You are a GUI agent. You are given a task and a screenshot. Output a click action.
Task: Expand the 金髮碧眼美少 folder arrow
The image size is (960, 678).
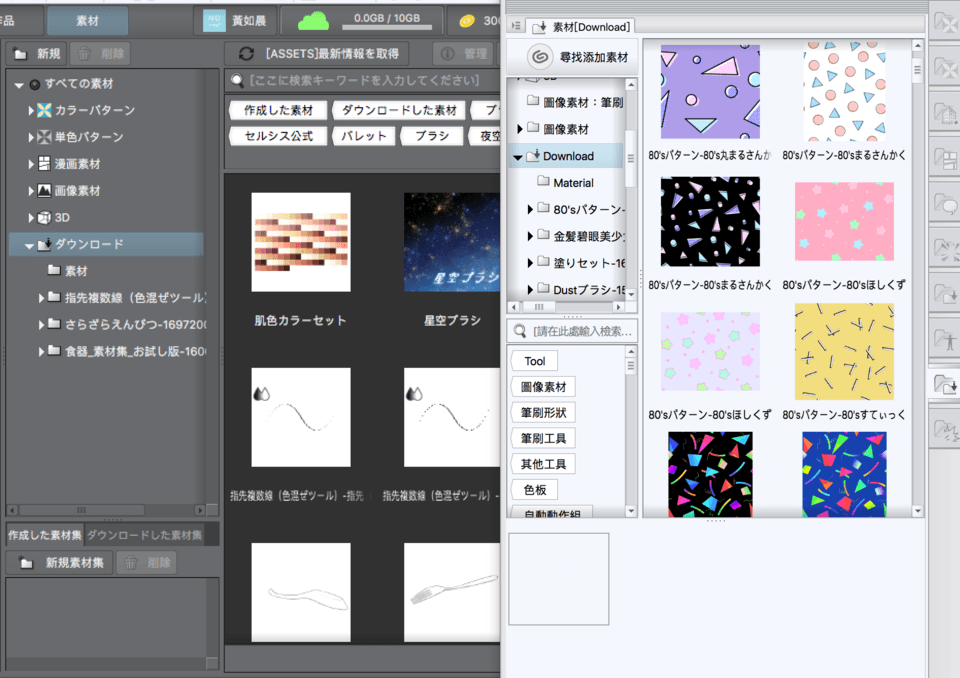click(x=531, y=236)
